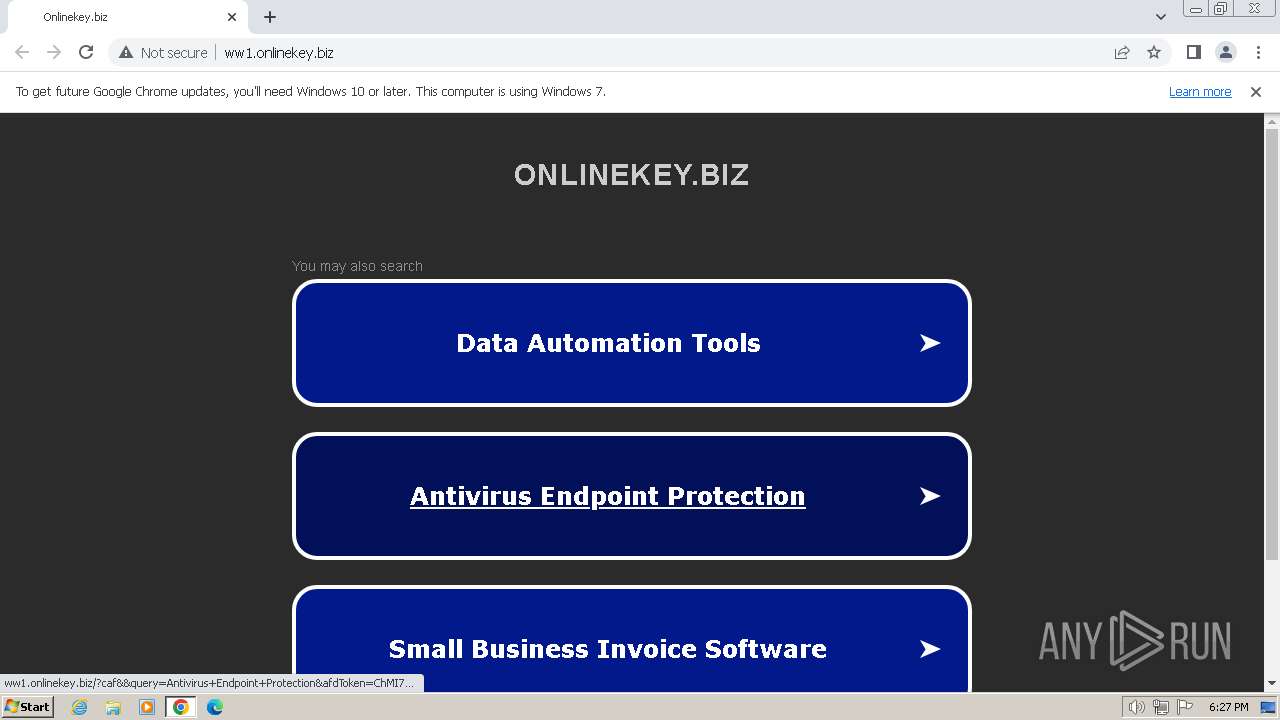Open the Windows Start menu
Screen dimensions: 1280x720
tap(27, 707)
